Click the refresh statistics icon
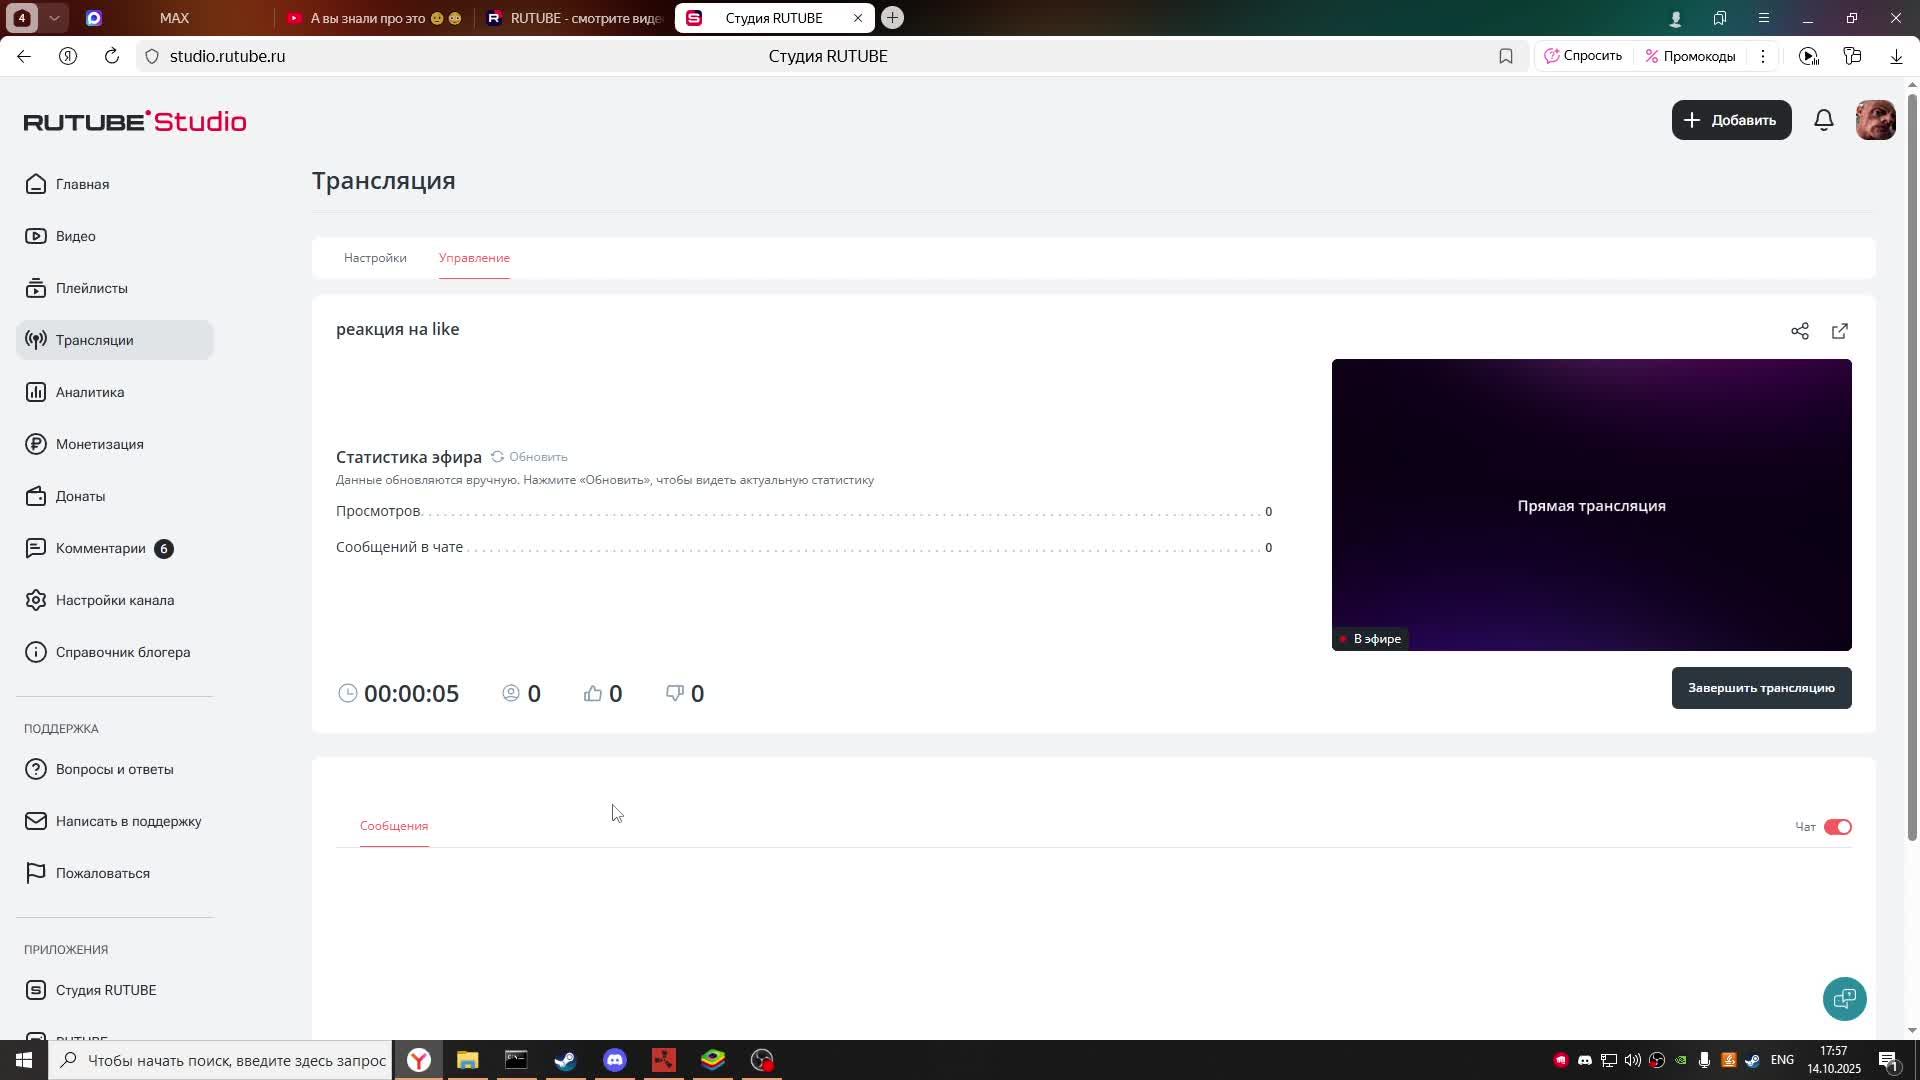This screenshot has height=1080, width=1920. pos(497,457)
